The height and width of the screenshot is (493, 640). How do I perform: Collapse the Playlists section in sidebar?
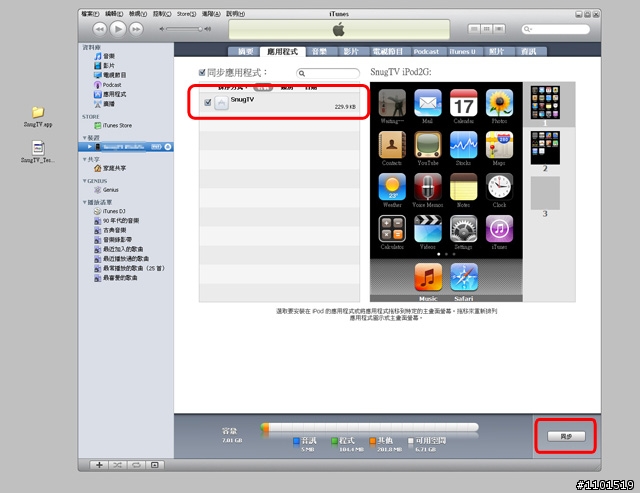84,202
